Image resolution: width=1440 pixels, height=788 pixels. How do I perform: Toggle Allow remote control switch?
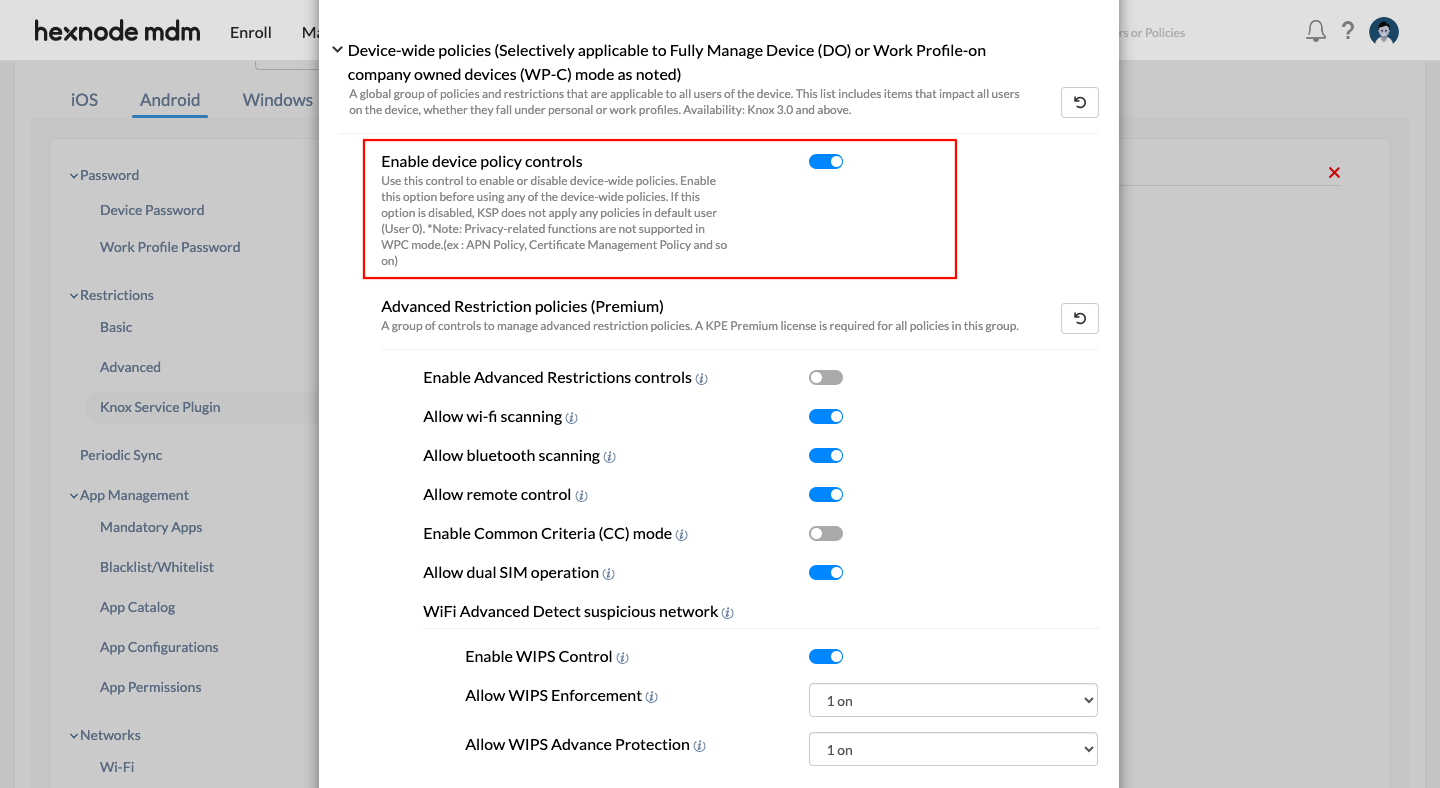(x=826, y=494)
